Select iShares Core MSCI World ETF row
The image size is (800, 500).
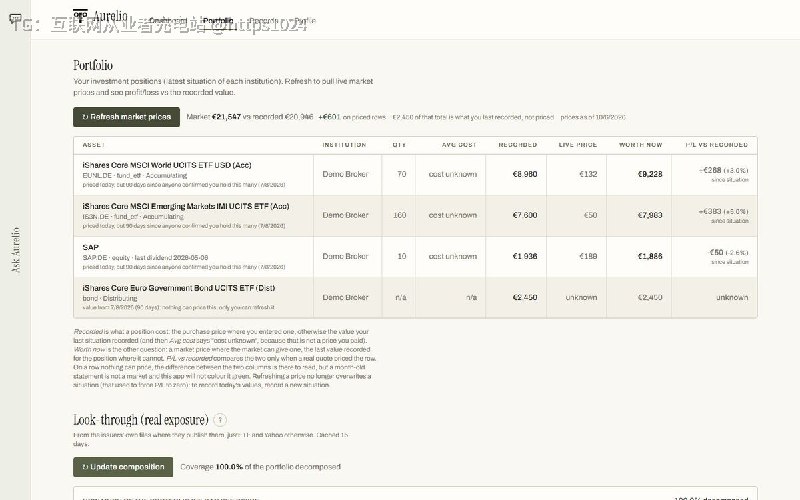(415, 174)
